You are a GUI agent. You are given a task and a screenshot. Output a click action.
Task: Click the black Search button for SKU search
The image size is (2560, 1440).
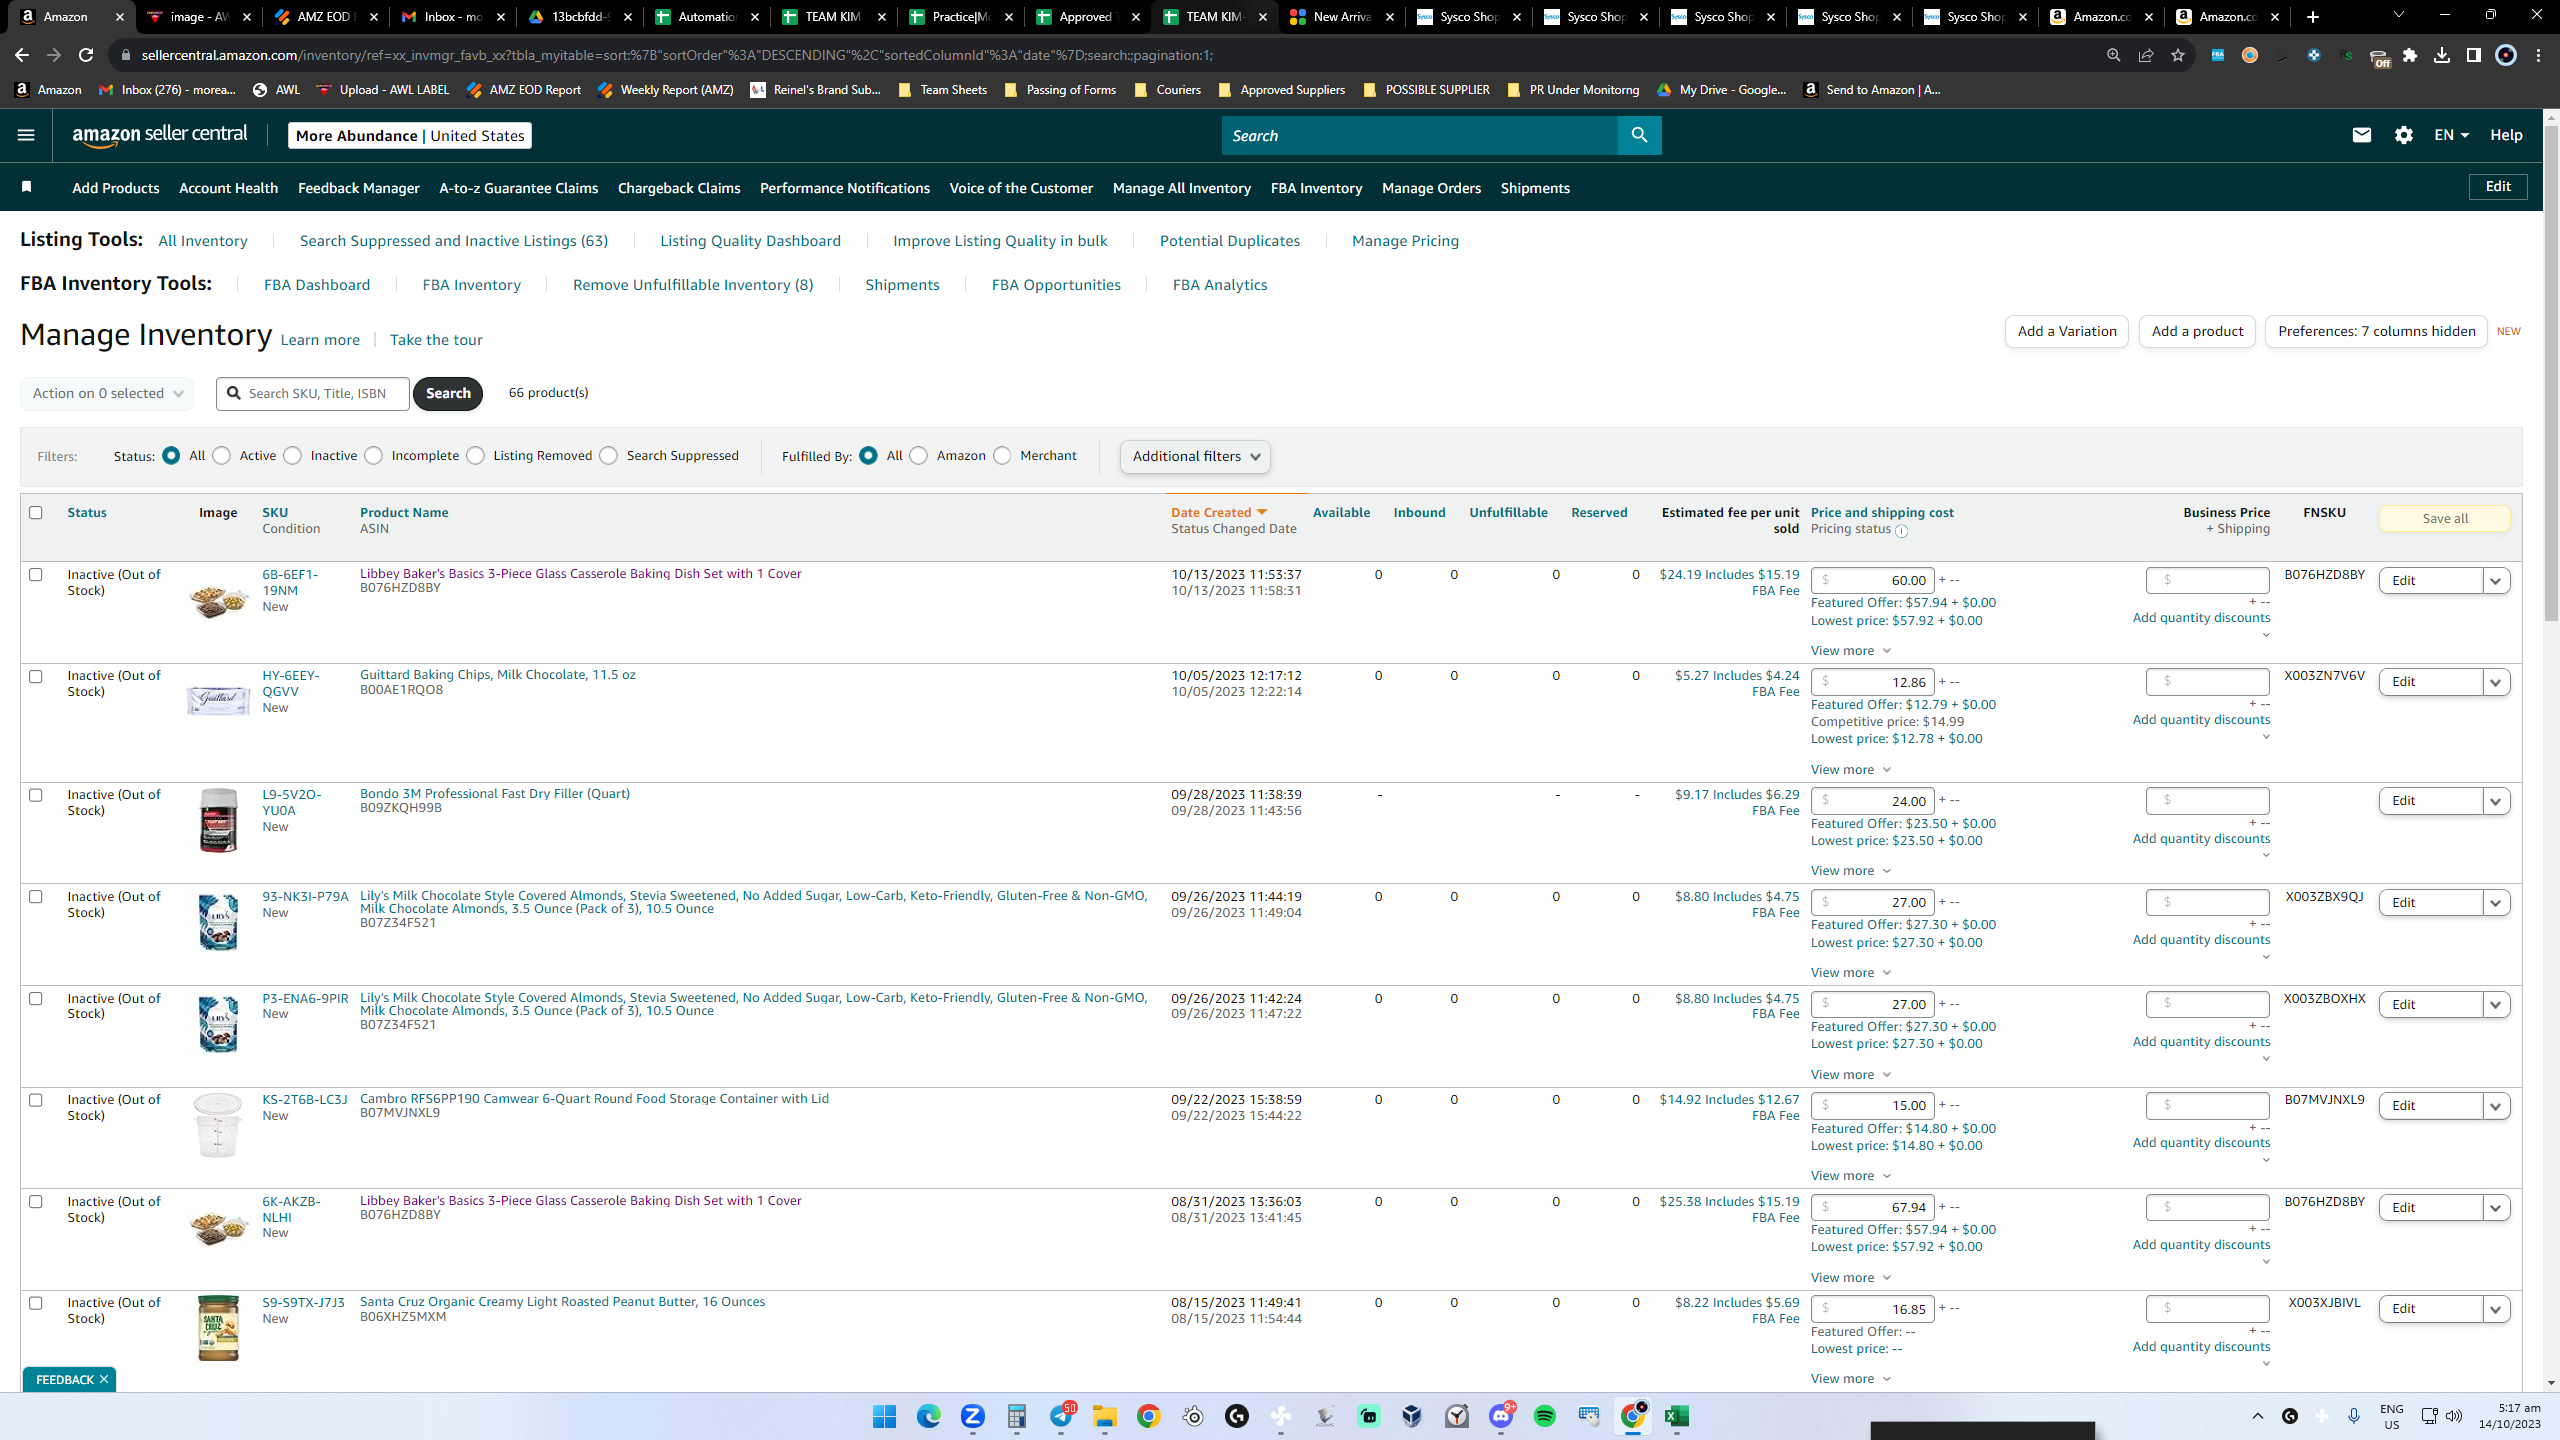click(448, 393)
